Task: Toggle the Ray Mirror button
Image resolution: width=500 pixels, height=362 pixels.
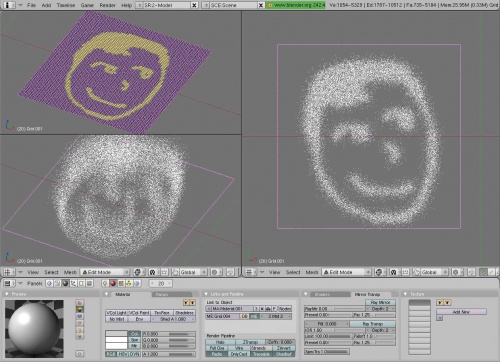Action: (380, 302)
